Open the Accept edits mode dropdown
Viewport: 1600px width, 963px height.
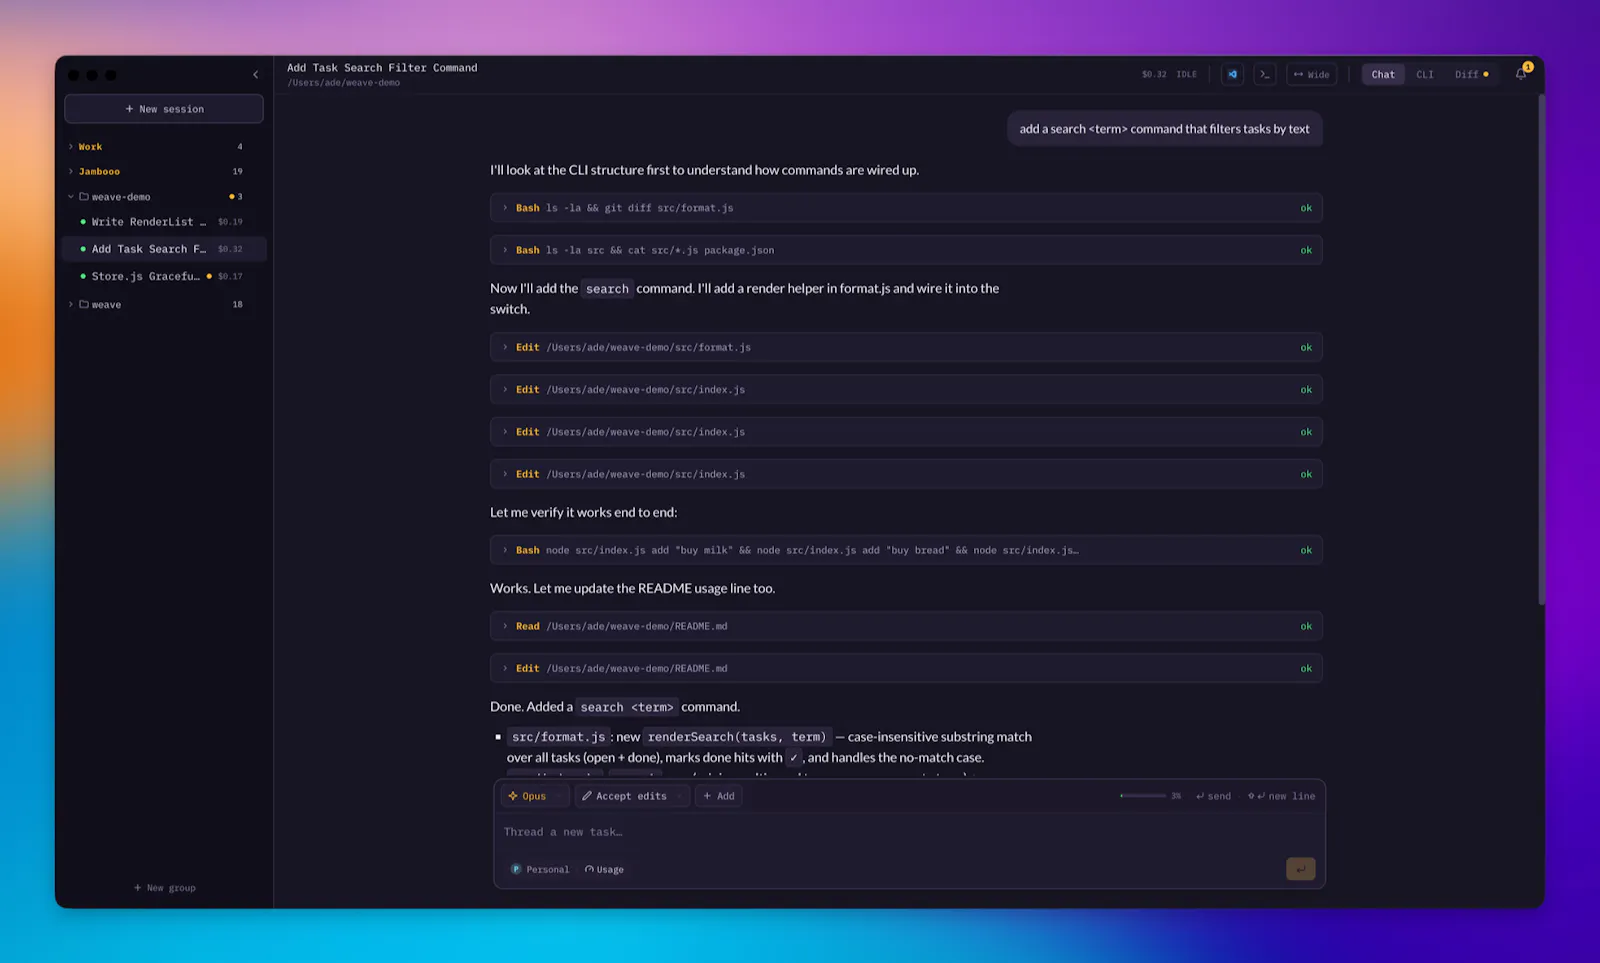tap(632, 796)
